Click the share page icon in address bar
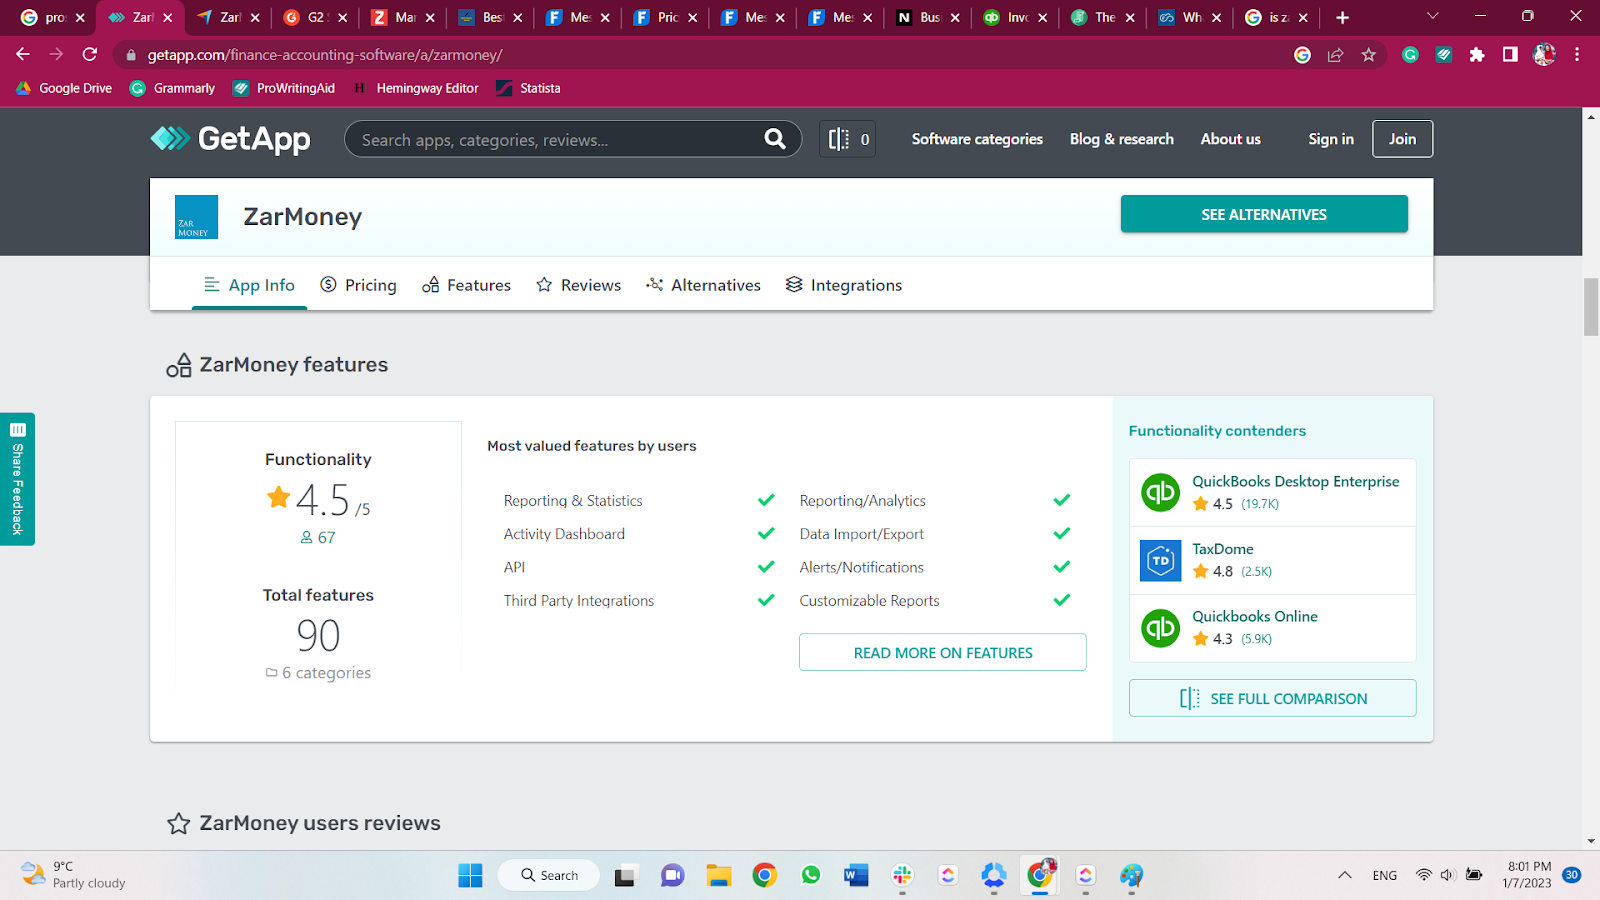The height and width of the screenshot is (900, 1600). (1335, 55)
